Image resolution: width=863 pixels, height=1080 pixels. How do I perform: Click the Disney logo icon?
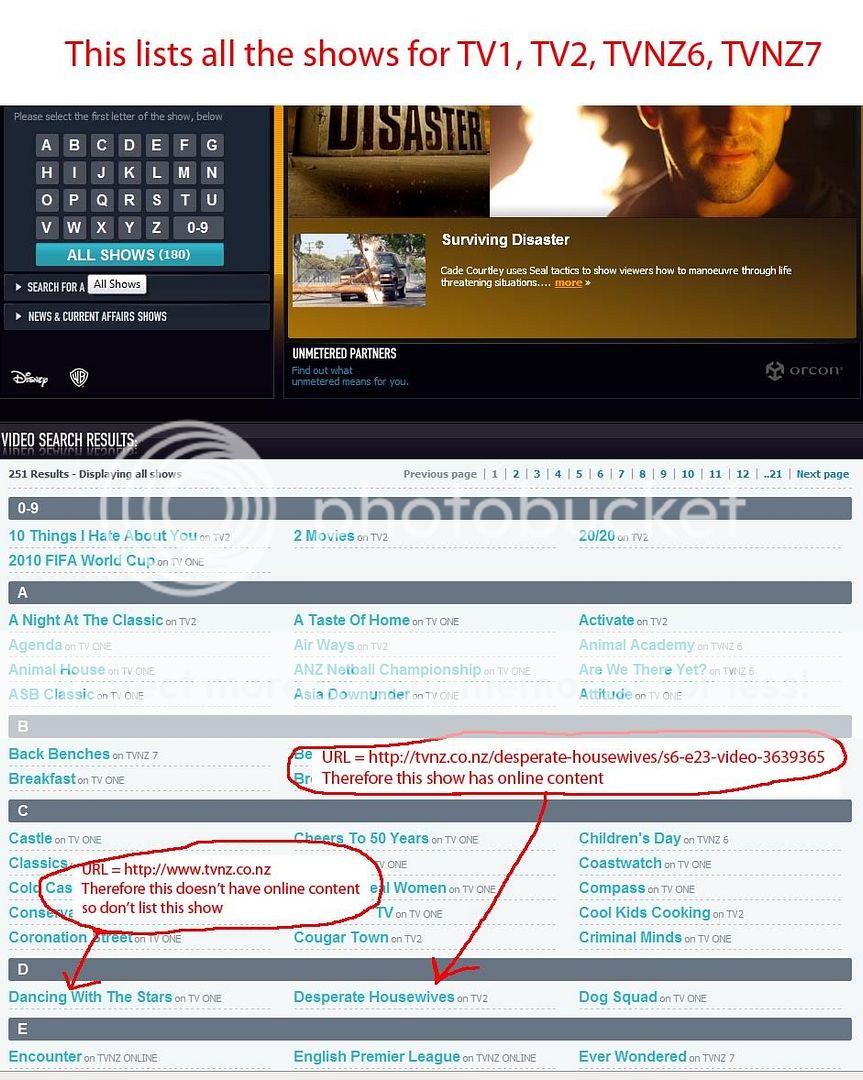point(29,378)
